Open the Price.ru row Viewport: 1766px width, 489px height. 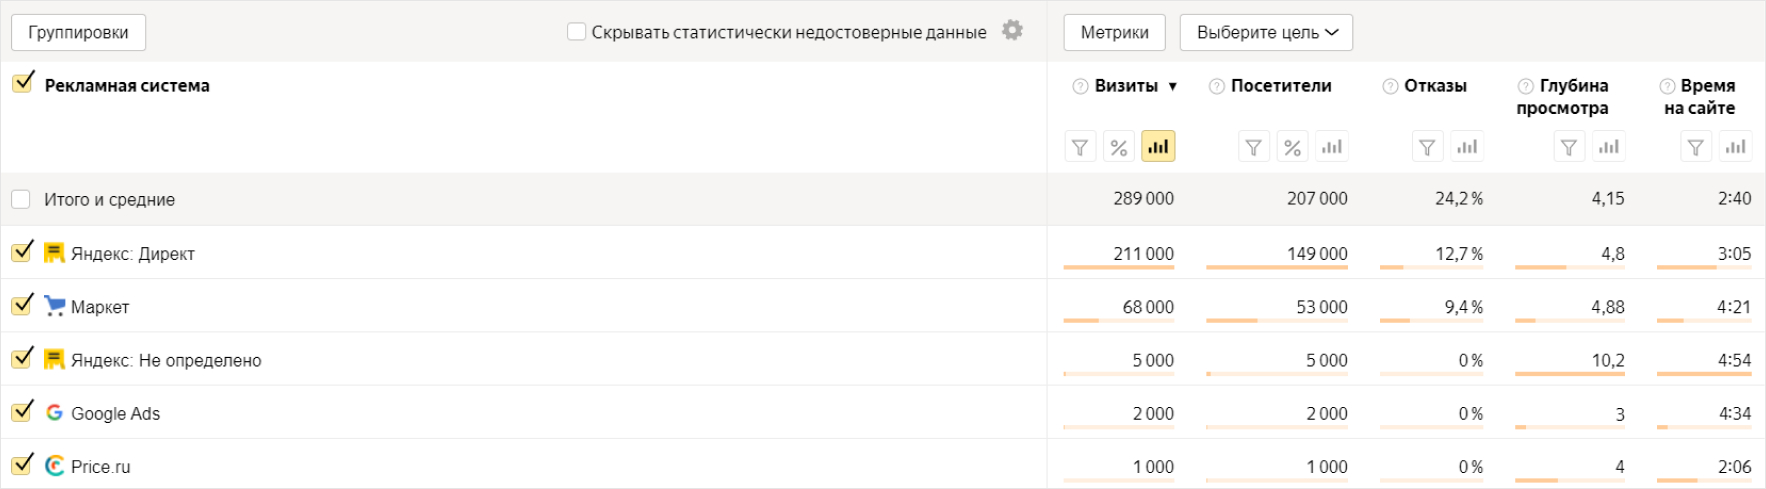click(101, 467)
